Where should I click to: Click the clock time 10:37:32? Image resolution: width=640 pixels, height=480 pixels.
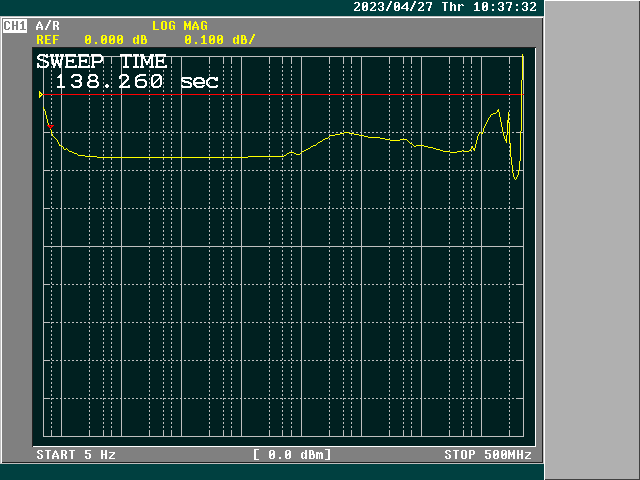tap(504, 7)
